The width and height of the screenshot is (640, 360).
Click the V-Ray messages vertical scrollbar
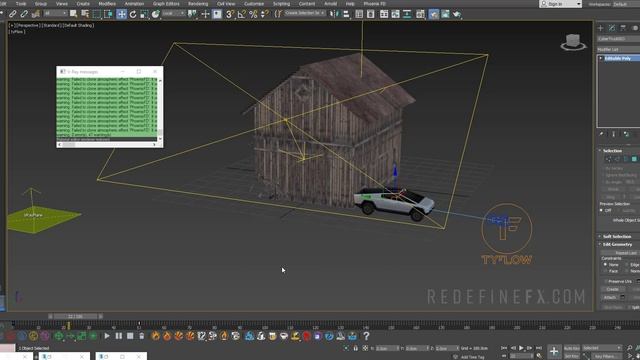pos(160,109)
